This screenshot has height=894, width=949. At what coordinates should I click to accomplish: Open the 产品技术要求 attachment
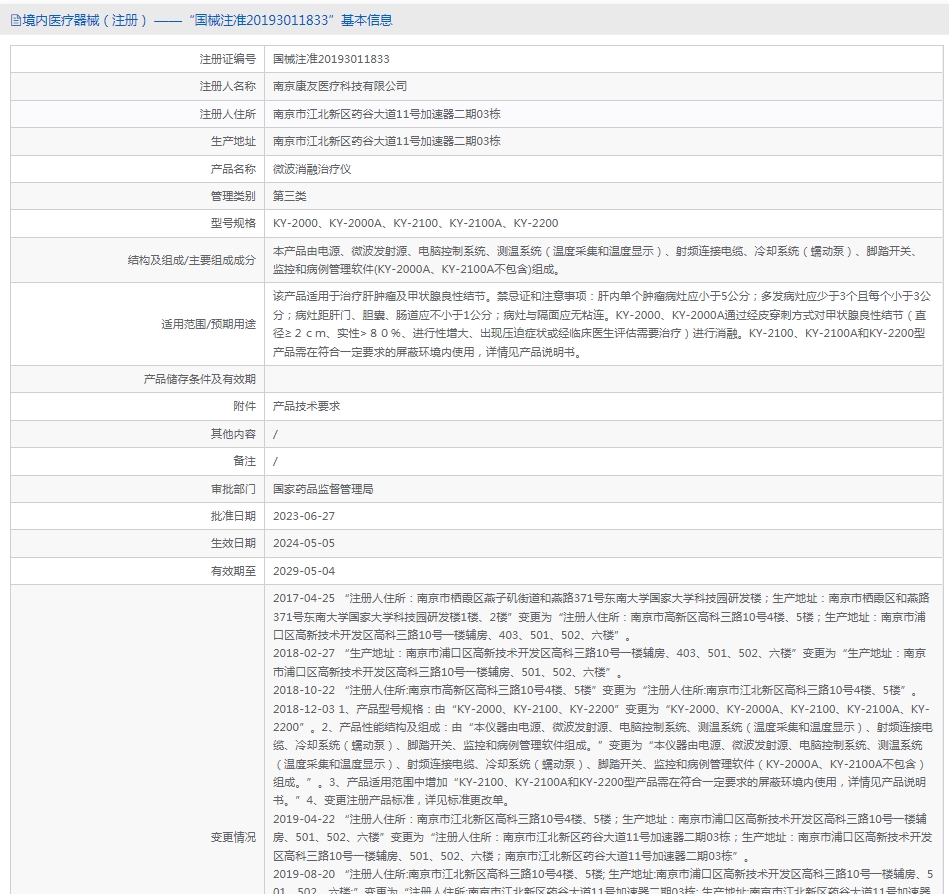(306, 406)
